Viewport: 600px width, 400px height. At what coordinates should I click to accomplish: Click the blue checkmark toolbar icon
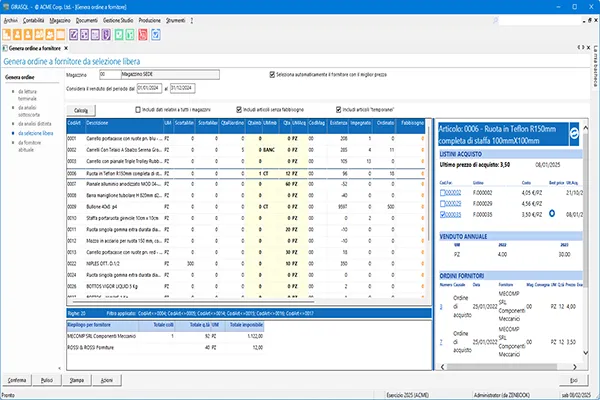(155, 34)
